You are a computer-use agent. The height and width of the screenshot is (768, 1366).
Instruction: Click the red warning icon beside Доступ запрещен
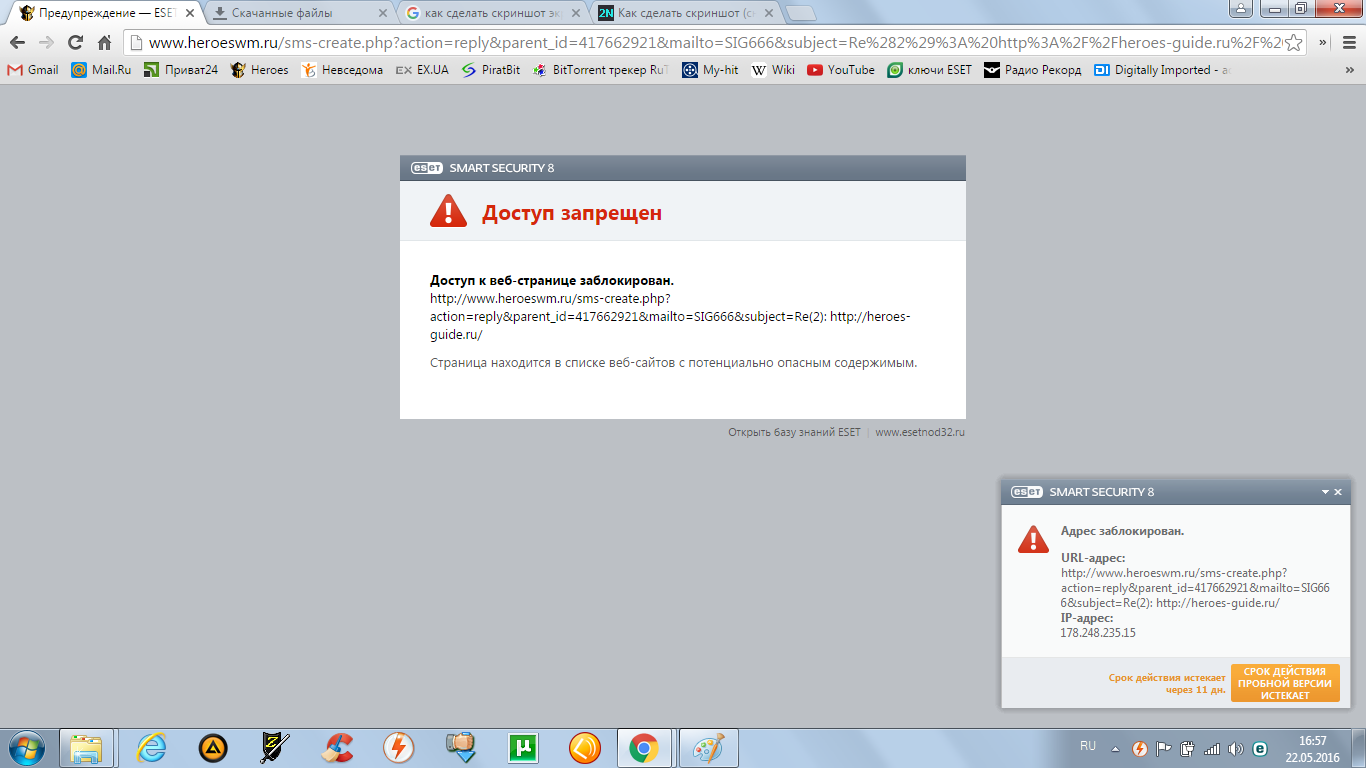[x=448, y=211]
